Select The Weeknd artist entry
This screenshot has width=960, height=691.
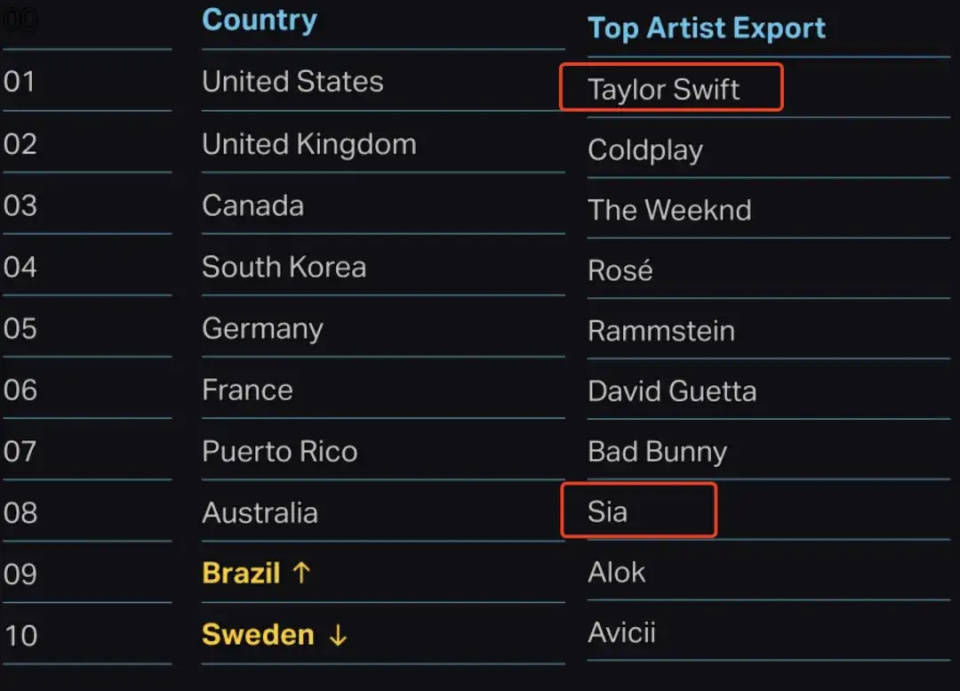(669, 210)
